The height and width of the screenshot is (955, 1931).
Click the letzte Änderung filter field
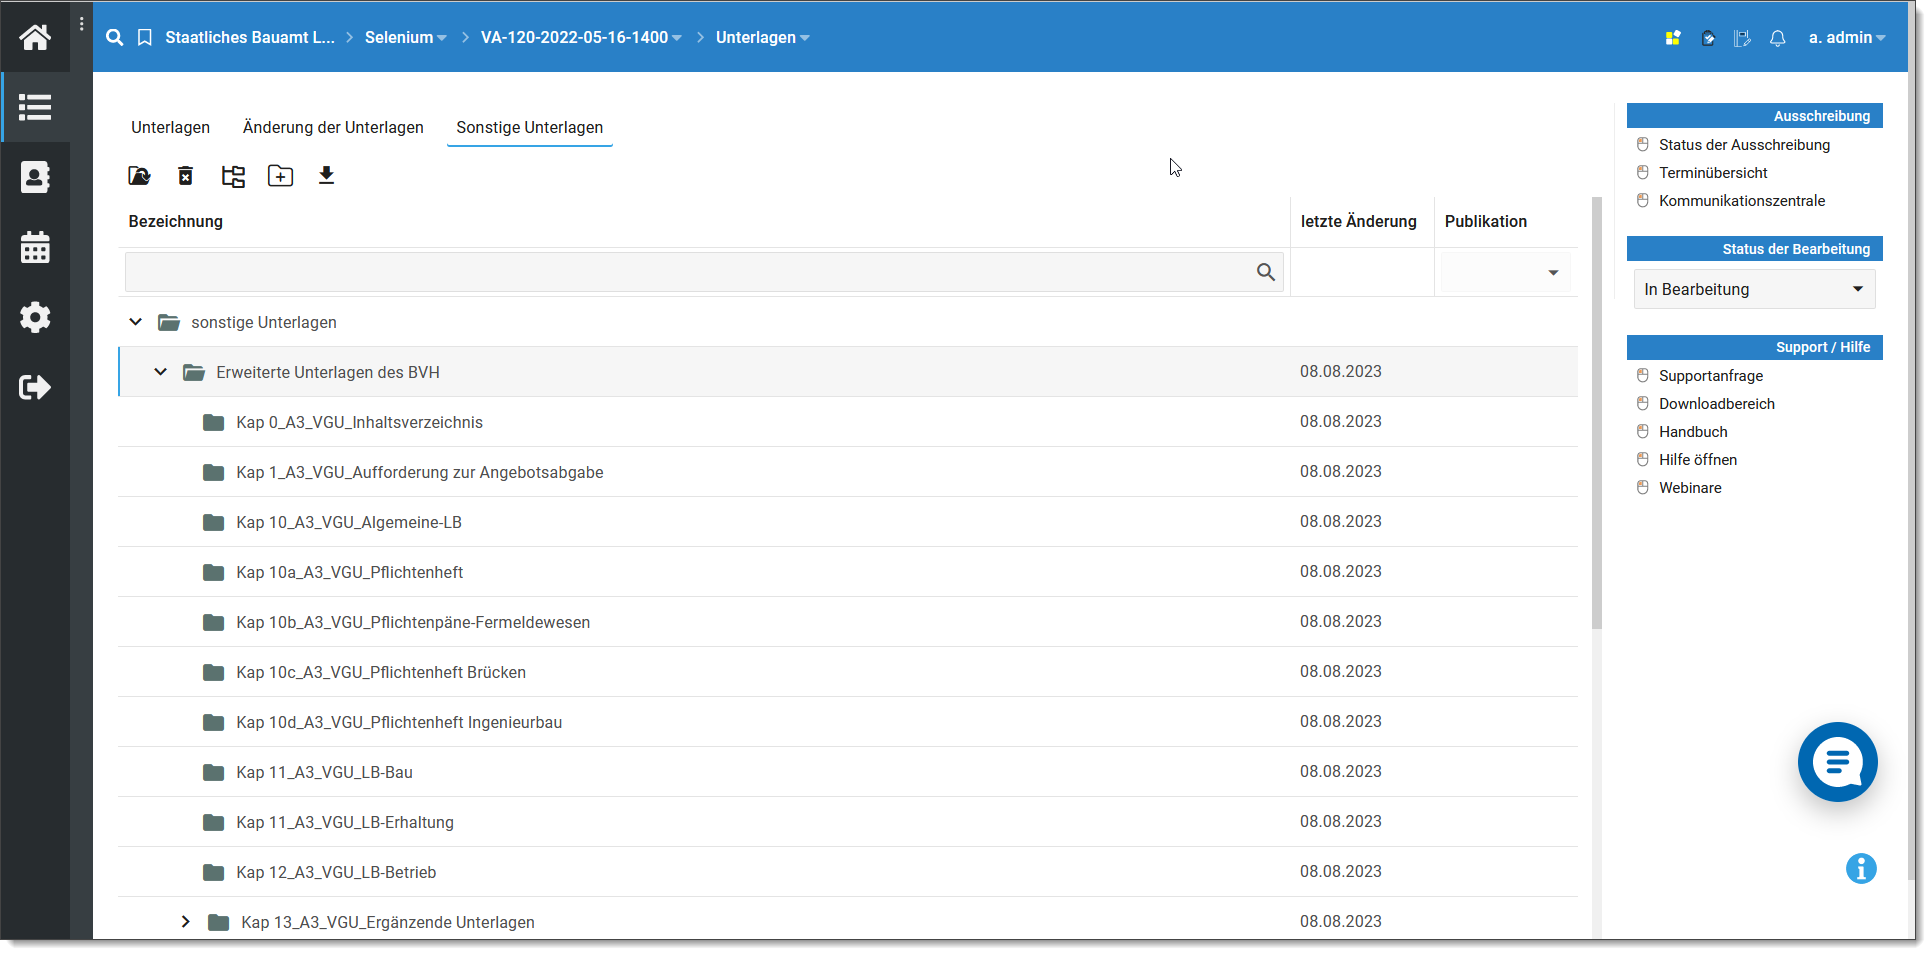pyautogui.click(x=1362, y=272)
